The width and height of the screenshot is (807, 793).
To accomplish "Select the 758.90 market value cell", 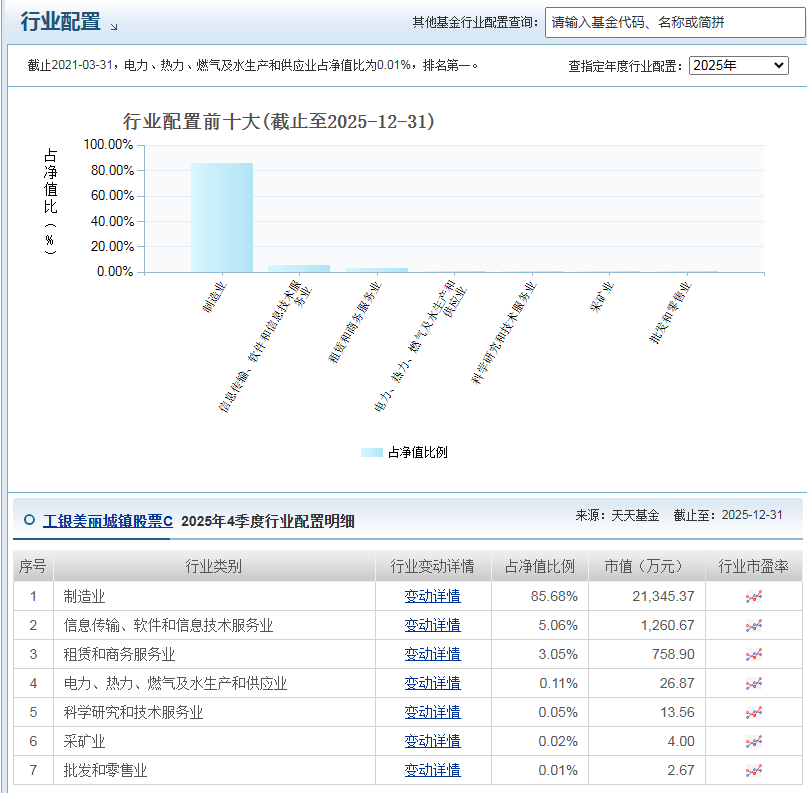I will coord(647,655).
